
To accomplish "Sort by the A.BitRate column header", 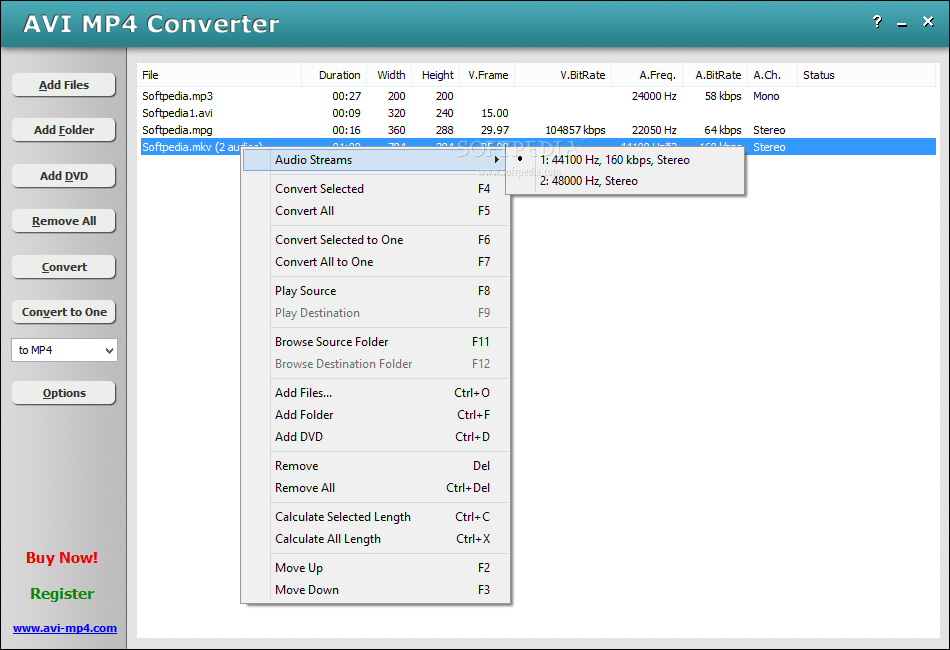I will [x=715, y=75].
